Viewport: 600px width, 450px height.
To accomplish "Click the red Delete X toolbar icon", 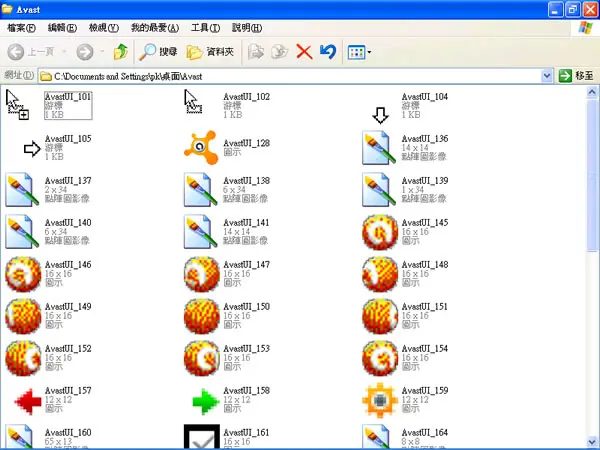I will 304,52.
